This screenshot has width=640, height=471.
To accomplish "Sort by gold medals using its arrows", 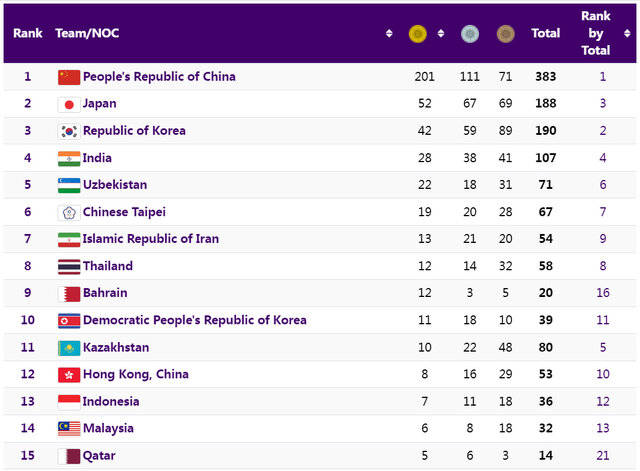I will [x=440, y=34].
